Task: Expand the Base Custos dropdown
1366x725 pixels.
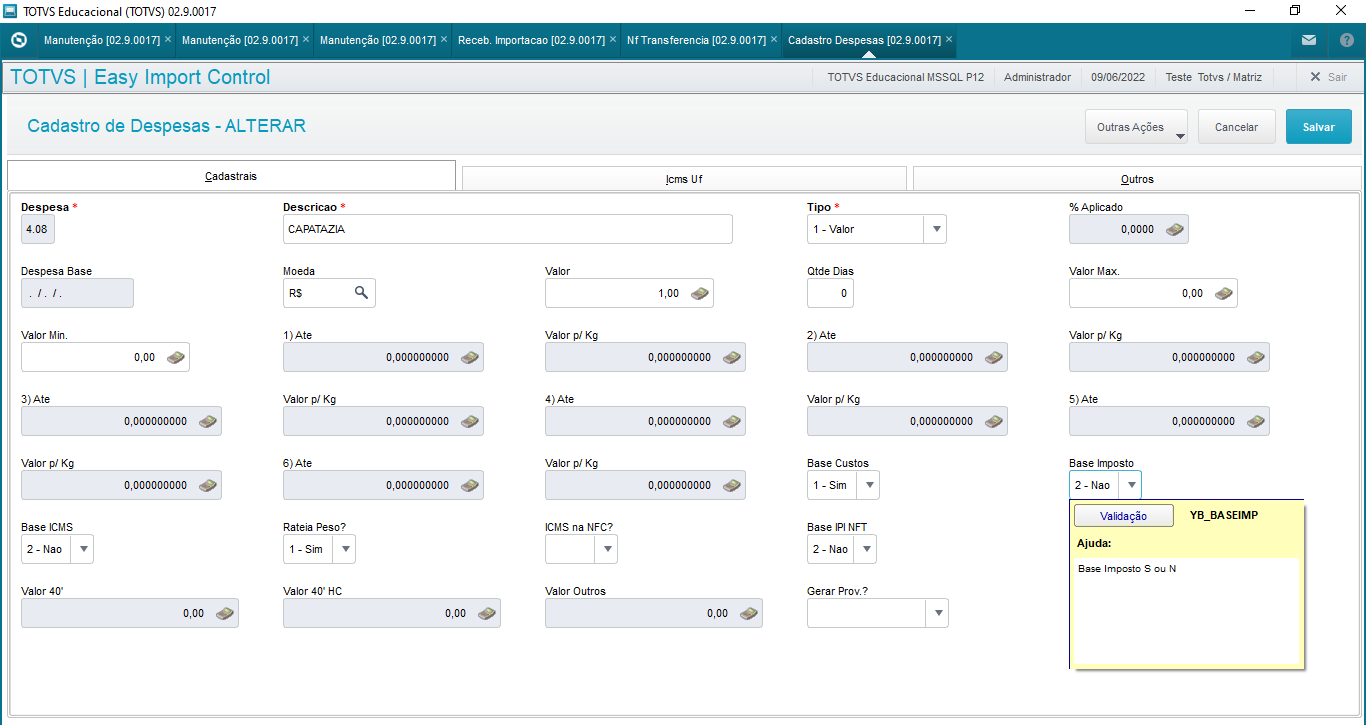Action: [x=869, y=485]
